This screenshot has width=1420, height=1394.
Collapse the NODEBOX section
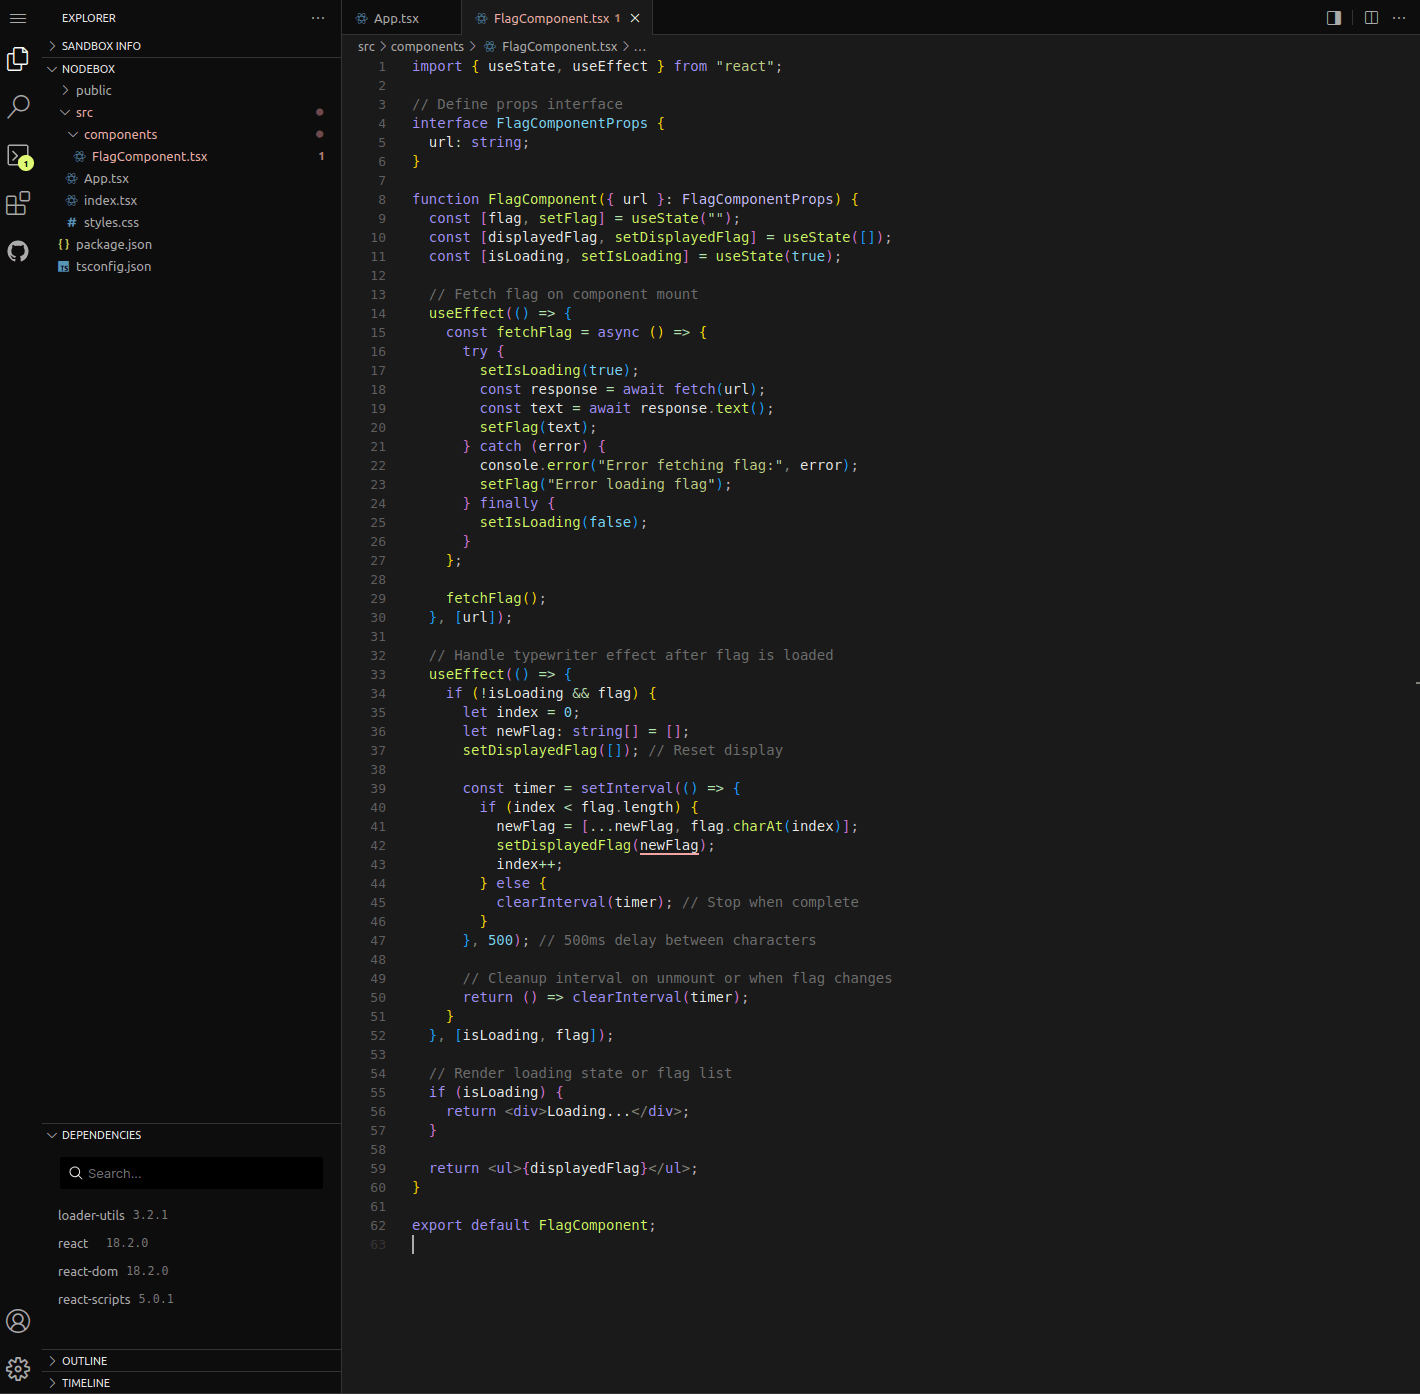click(191, 69)
